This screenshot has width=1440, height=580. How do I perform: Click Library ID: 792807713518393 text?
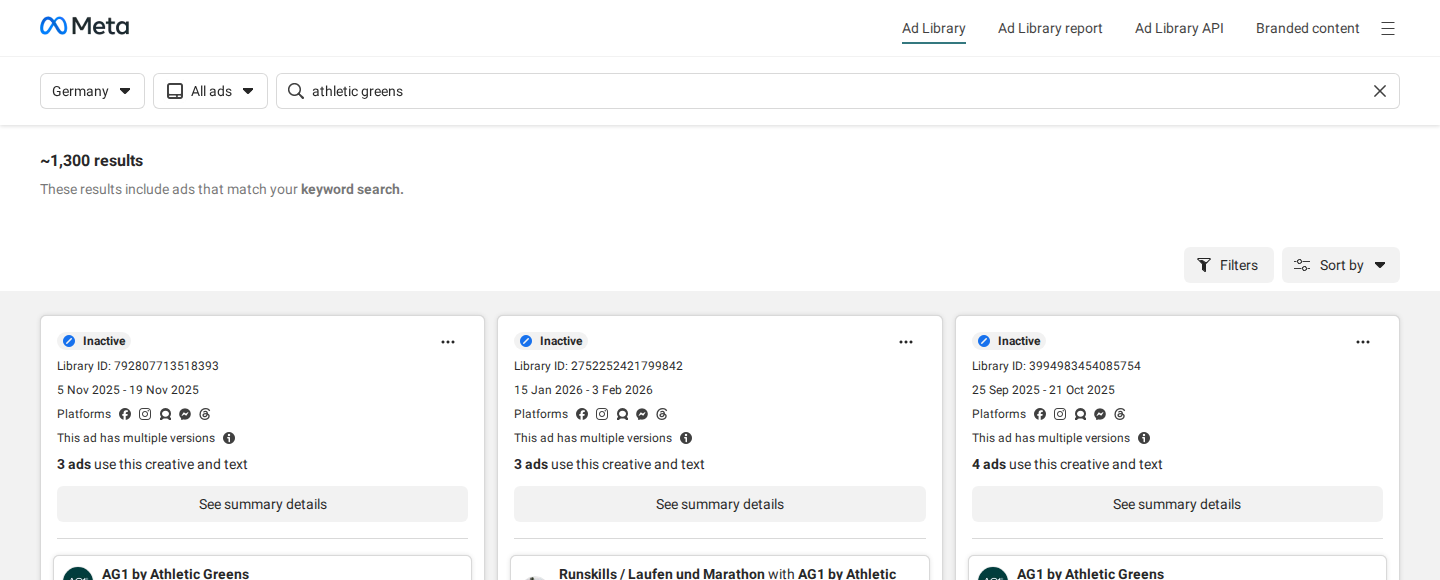138,366
